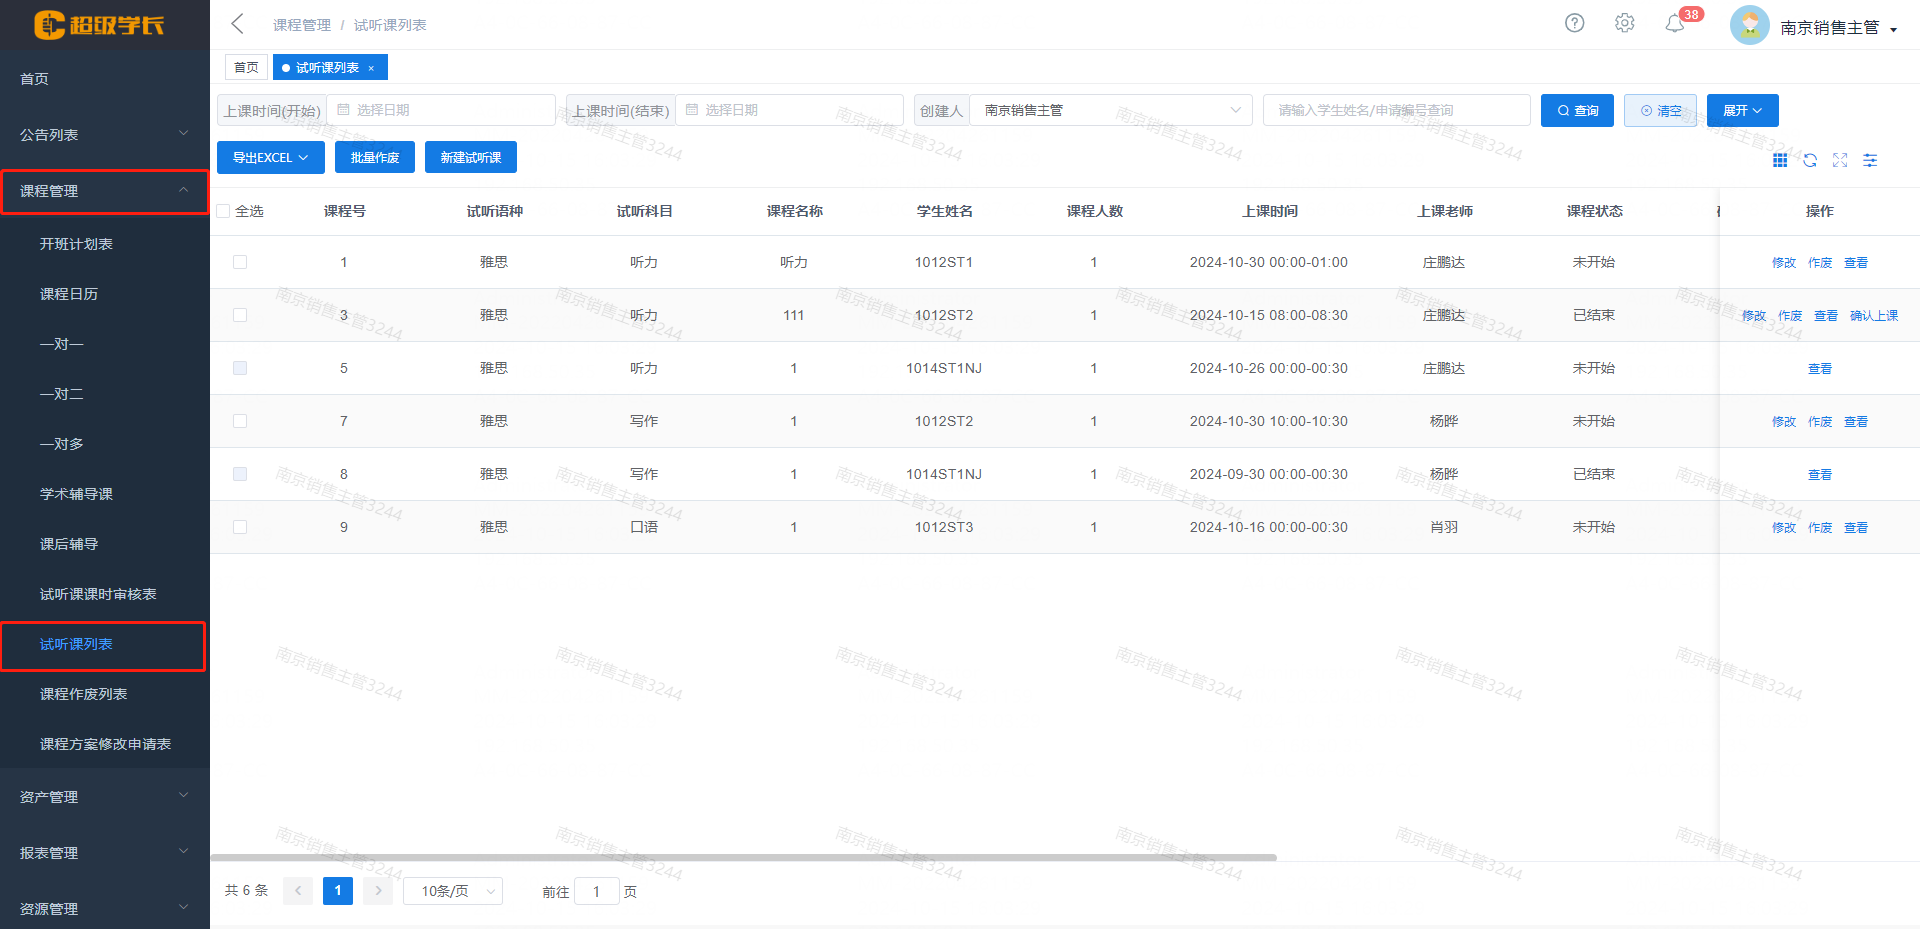Image resolution: width=1920 pixels, height=929 pixels.
Task: Close the 试听课列表 tab
Action: pos(371,68)
